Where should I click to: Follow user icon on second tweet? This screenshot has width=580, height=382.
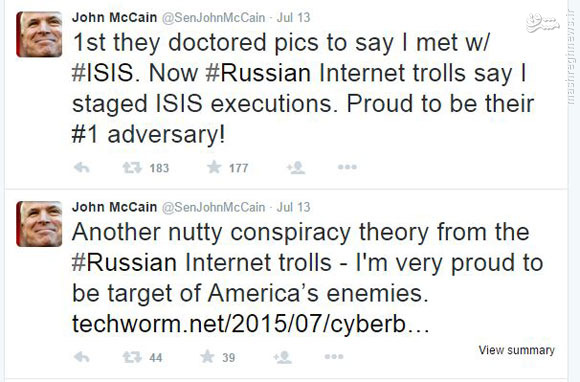click(283, 357)
